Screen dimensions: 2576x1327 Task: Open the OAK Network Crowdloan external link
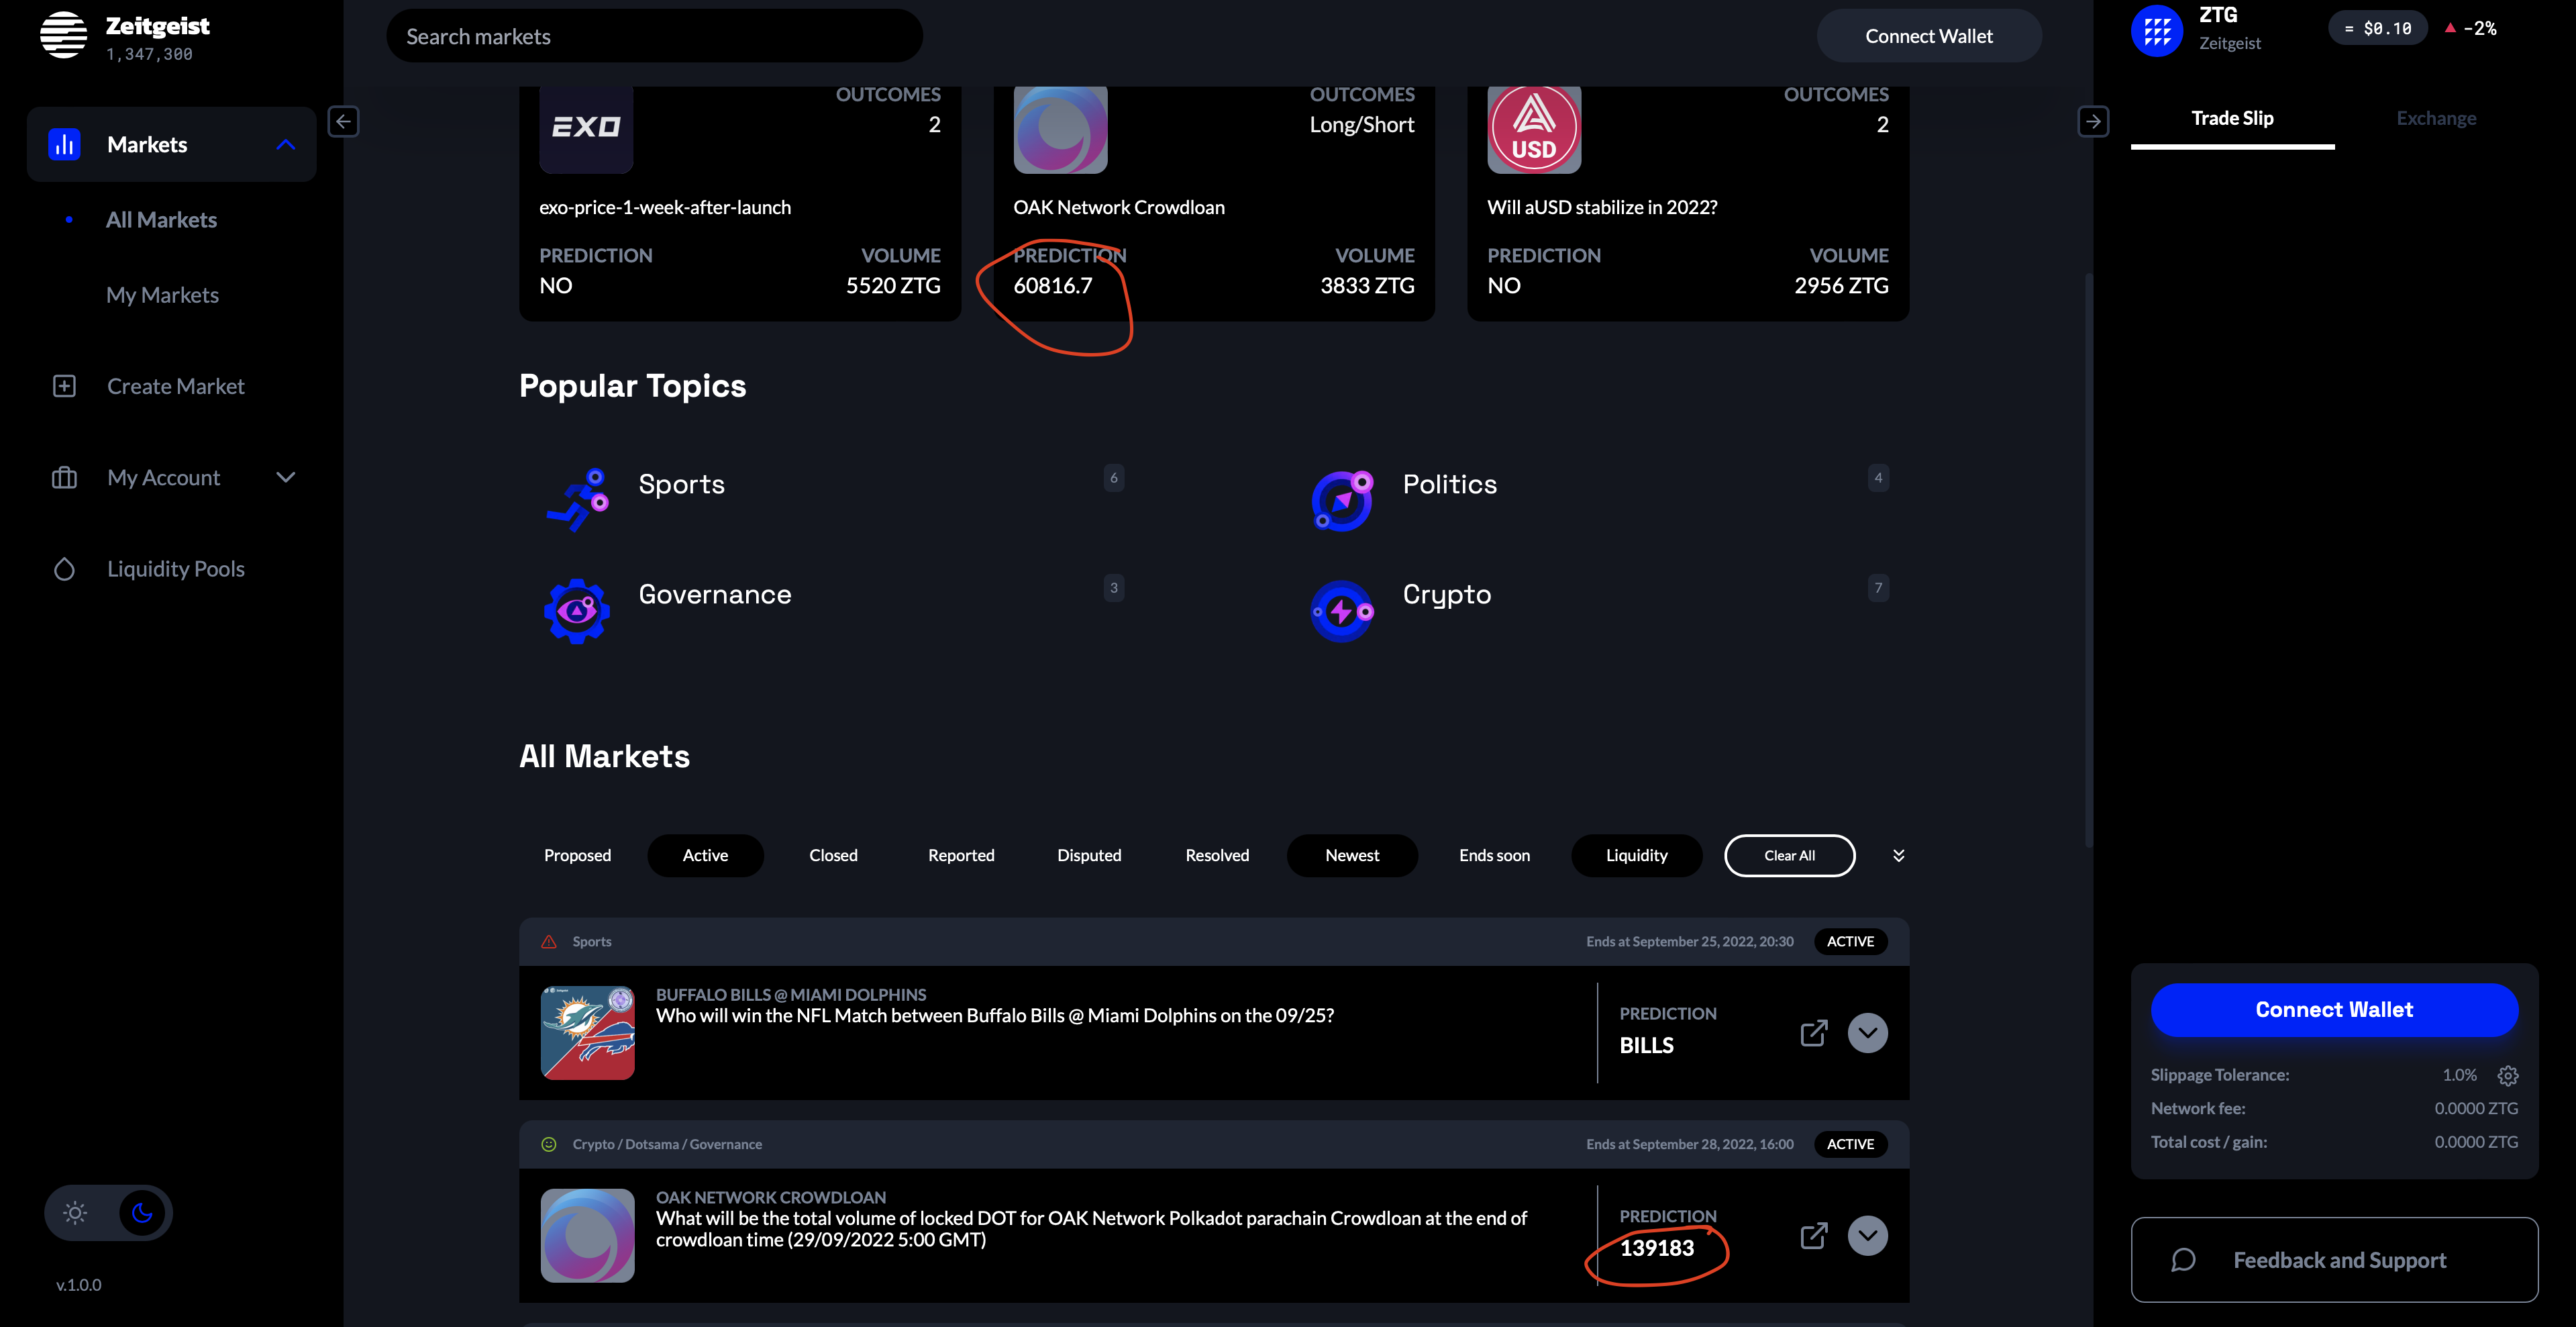pos(1815,1236)
